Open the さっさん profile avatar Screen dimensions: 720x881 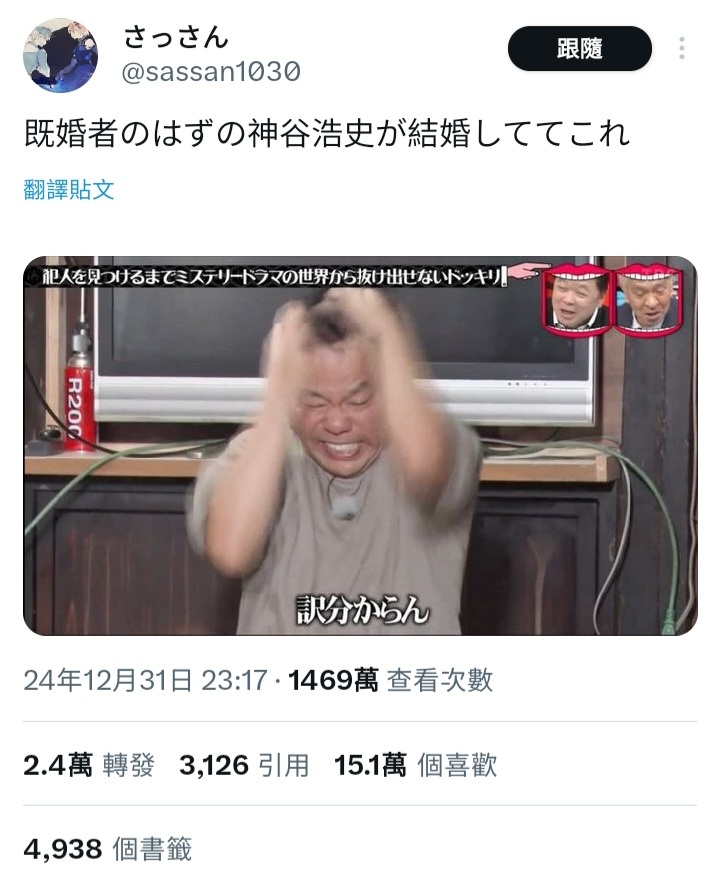(x=60, y=55)
